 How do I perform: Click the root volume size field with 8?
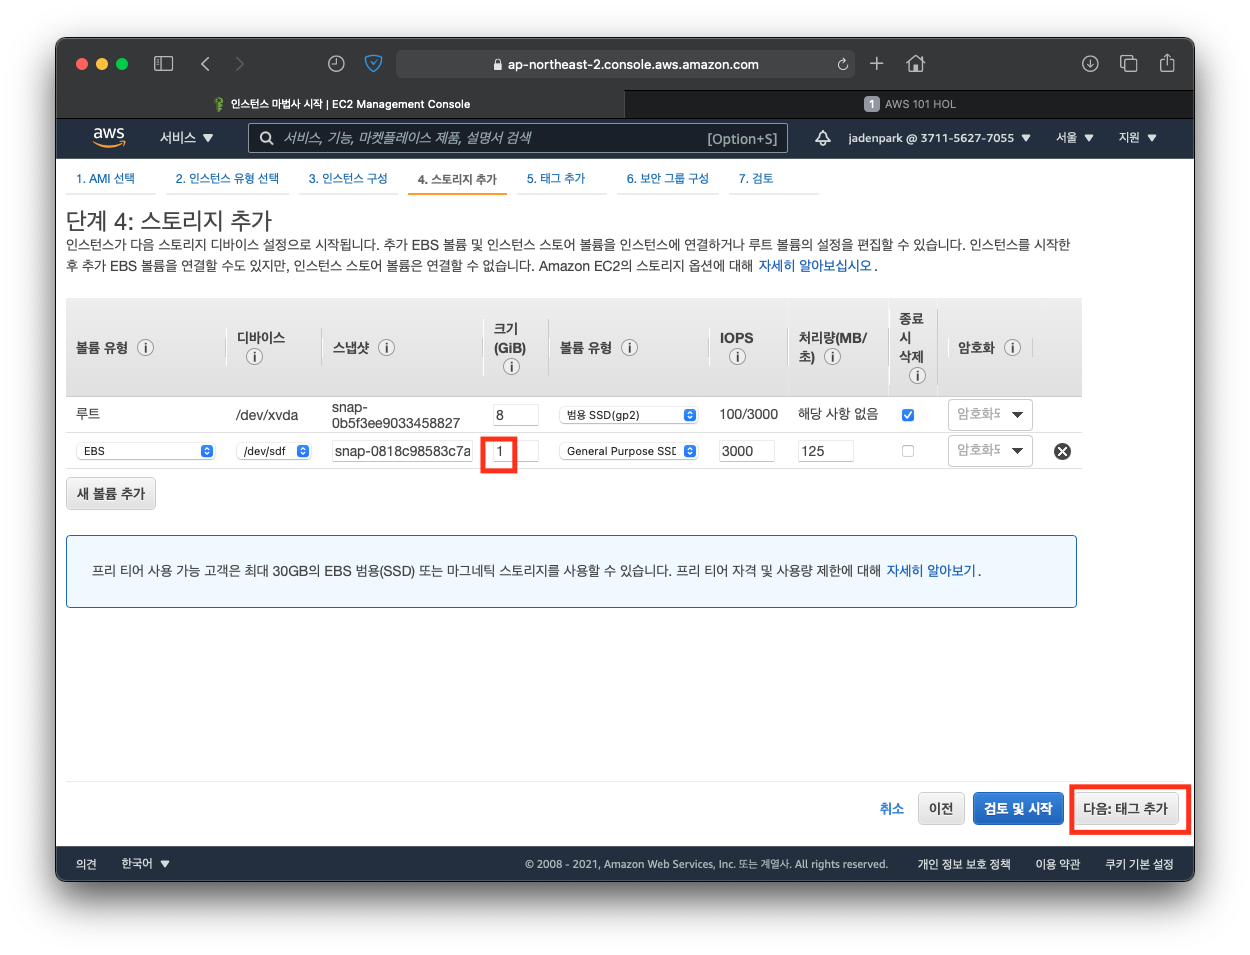516,415
